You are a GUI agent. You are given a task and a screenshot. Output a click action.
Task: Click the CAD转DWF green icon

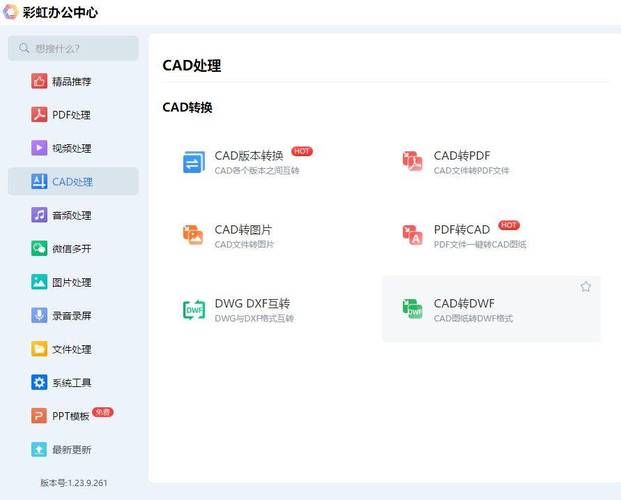(412, 309)
